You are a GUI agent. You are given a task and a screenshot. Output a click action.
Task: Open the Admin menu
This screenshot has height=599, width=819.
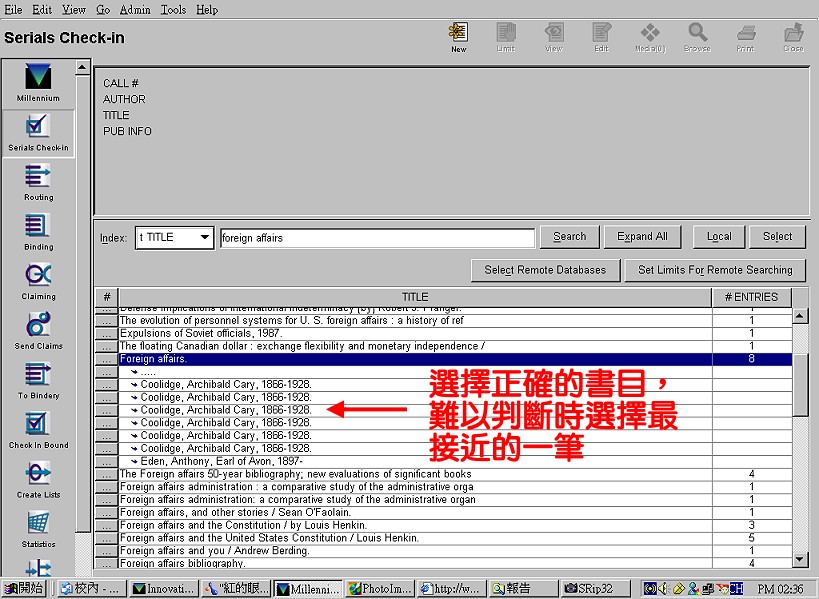click(135, 9)
